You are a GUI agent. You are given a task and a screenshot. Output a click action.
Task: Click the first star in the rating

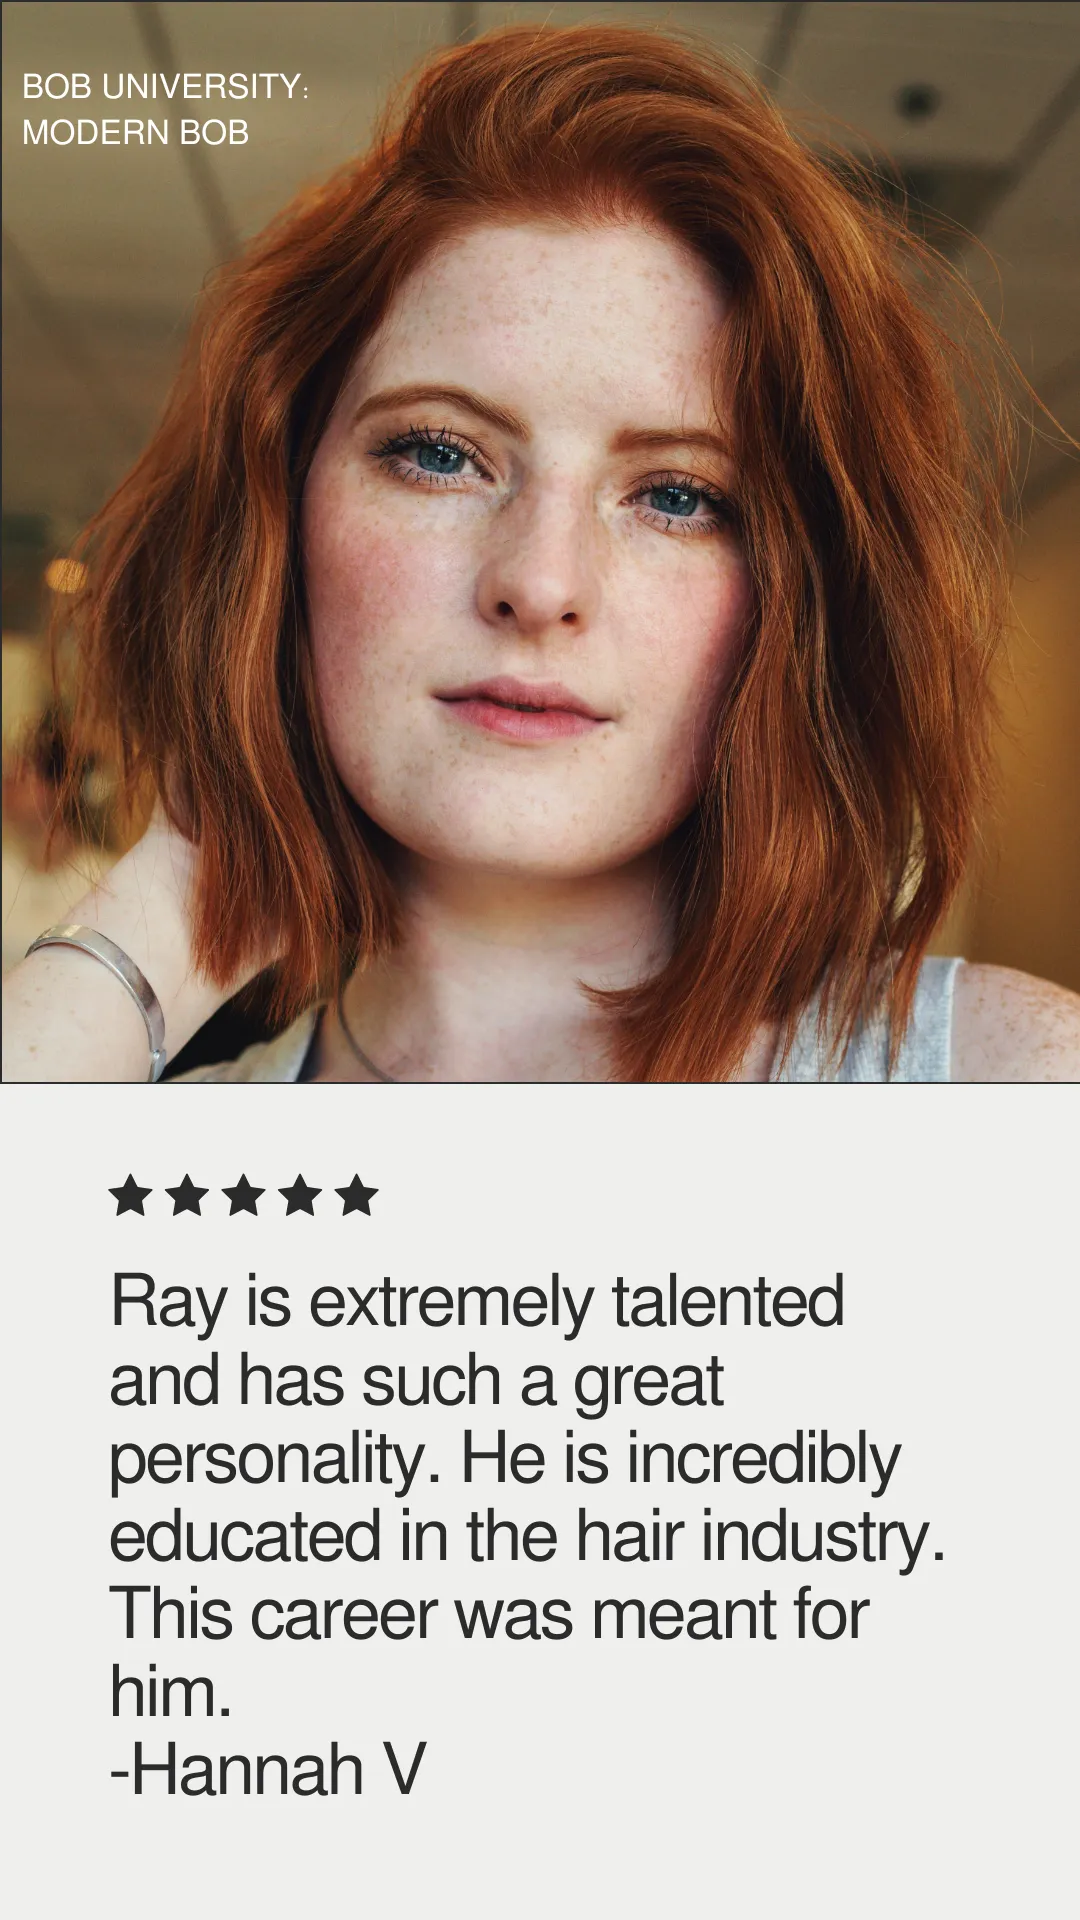[x=130, y=1195]
